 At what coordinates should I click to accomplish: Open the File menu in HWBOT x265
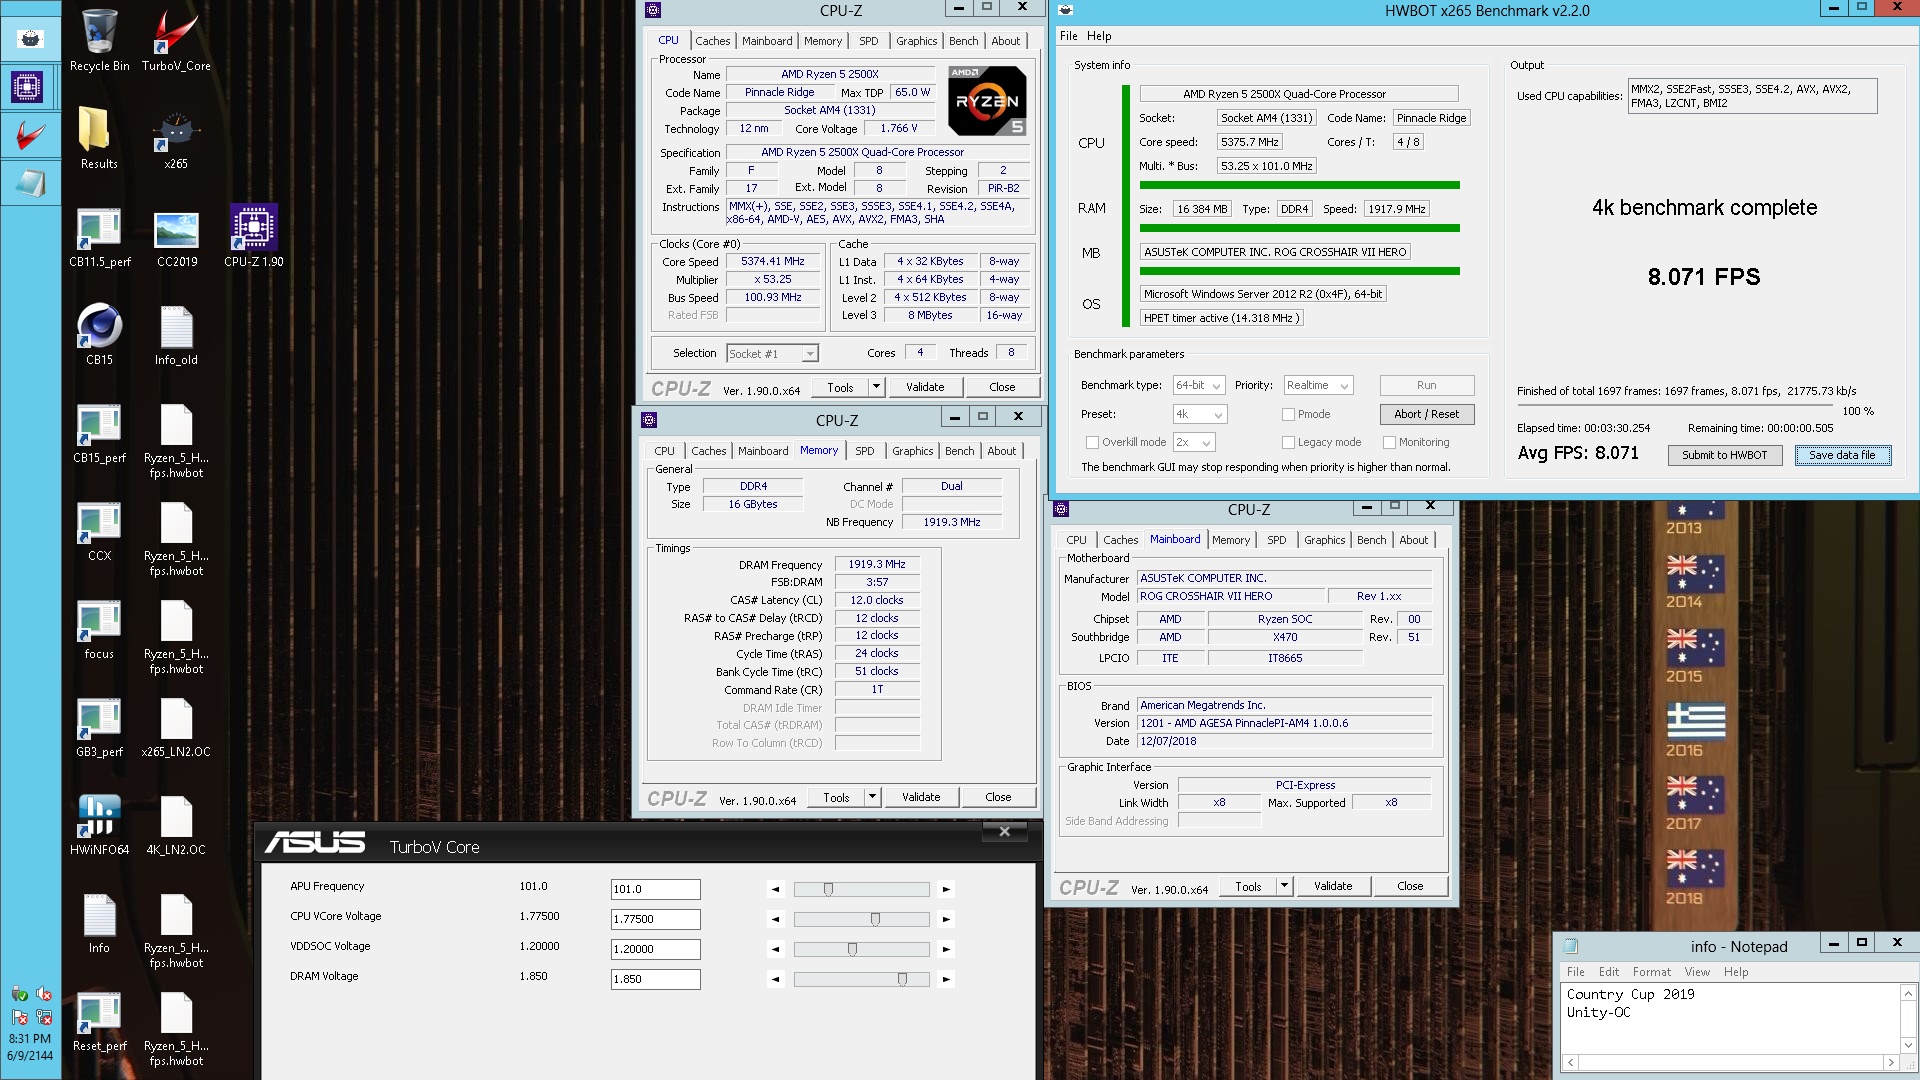pos(1069,36)
